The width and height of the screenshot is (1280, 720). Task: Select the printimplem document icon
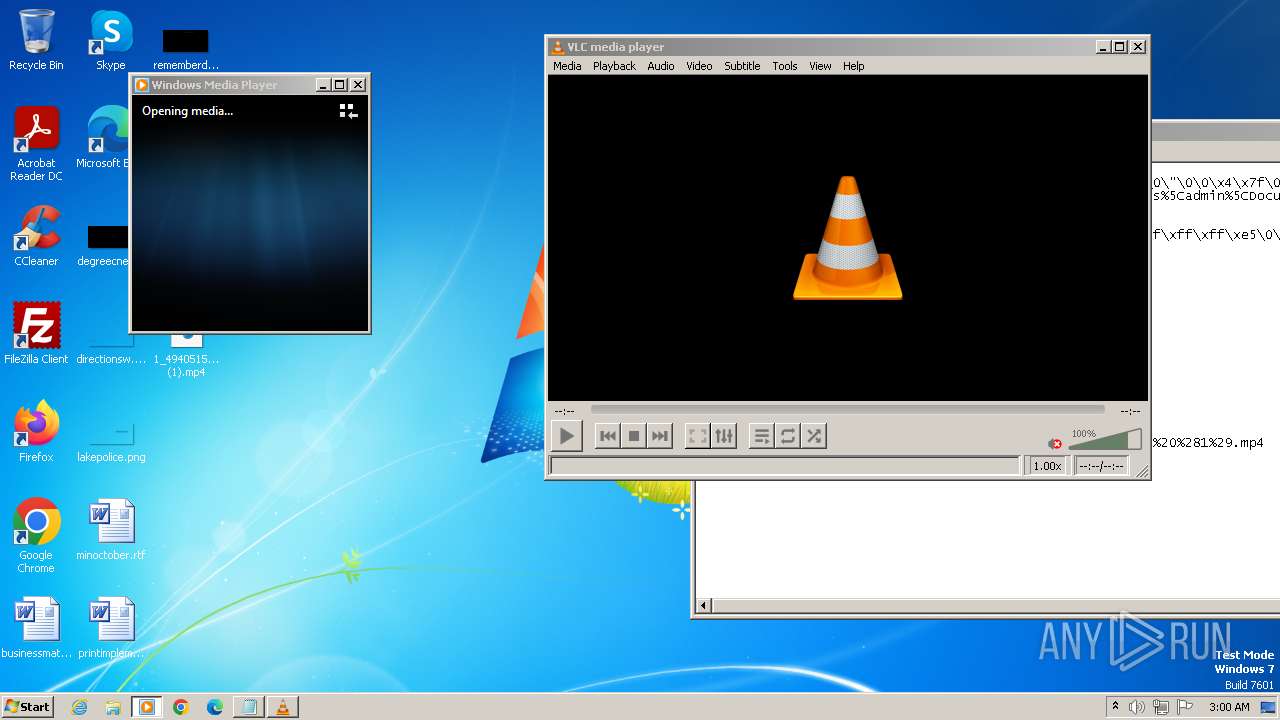[111, 629]
